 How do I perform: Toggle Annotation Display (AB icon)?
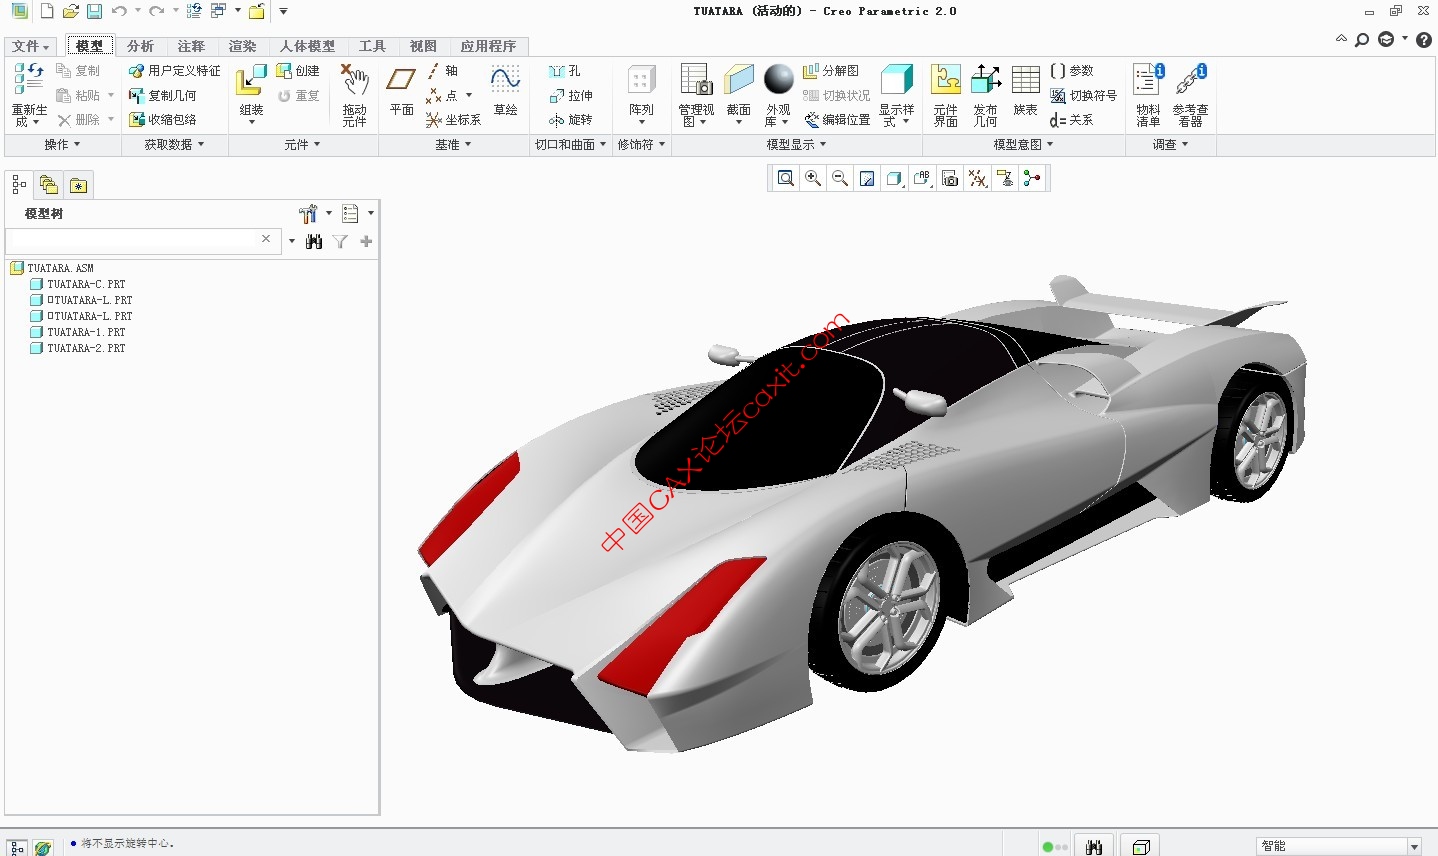(x=922, y=178)
